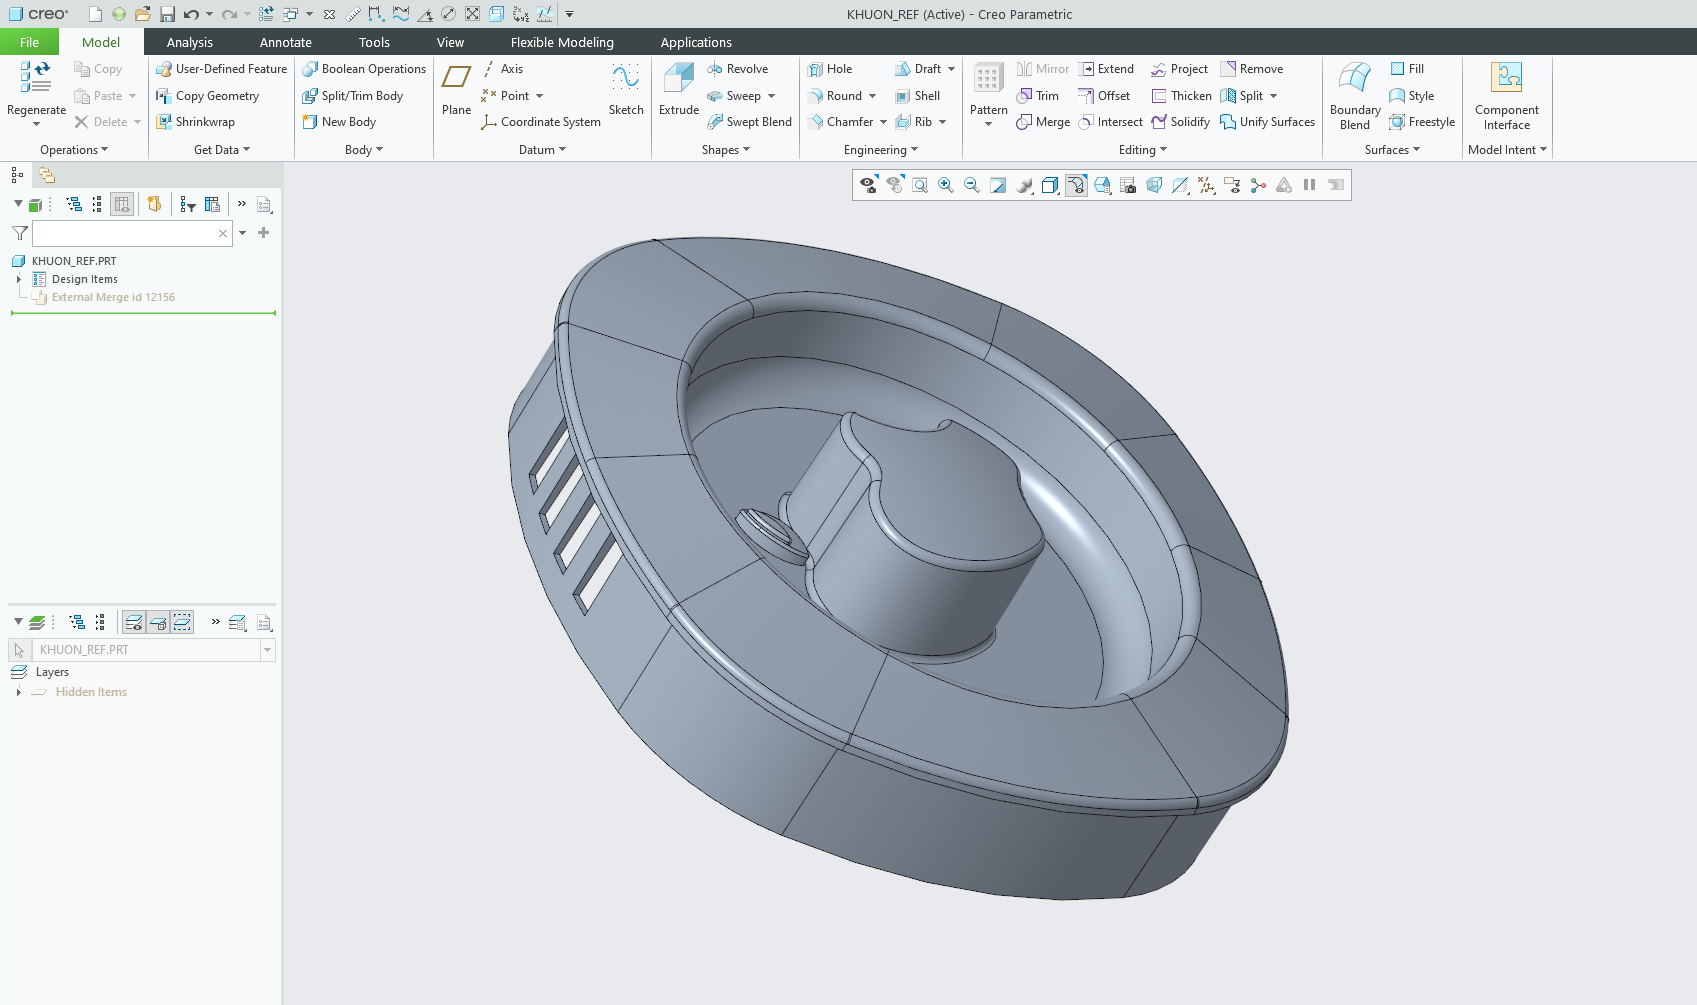Click the Refit view icon

click(x=919, y=186)
